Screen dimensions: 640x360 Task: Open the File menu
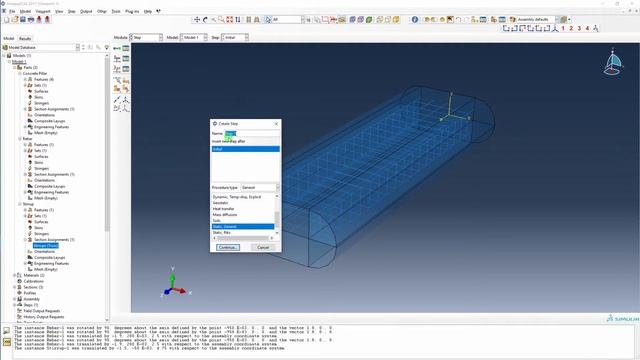(12, 11)
